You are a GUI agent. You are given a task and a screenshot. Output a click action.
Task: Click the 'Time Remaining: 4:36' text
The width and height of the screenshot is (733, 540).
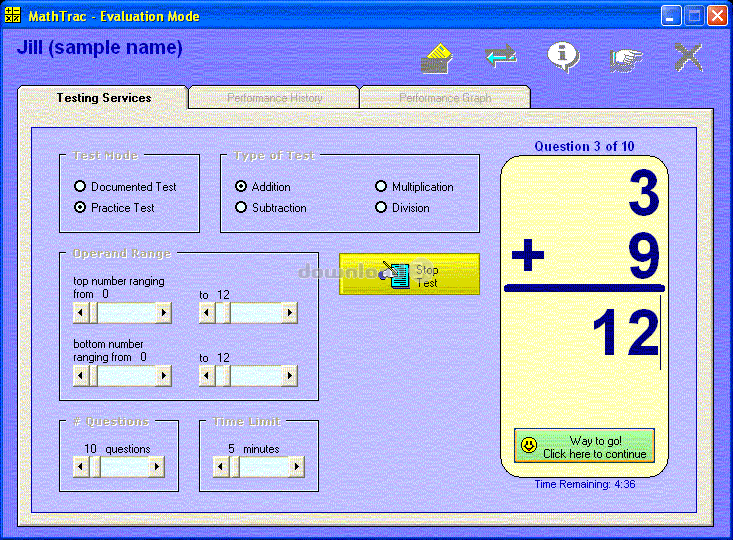(x=584, y=484)
